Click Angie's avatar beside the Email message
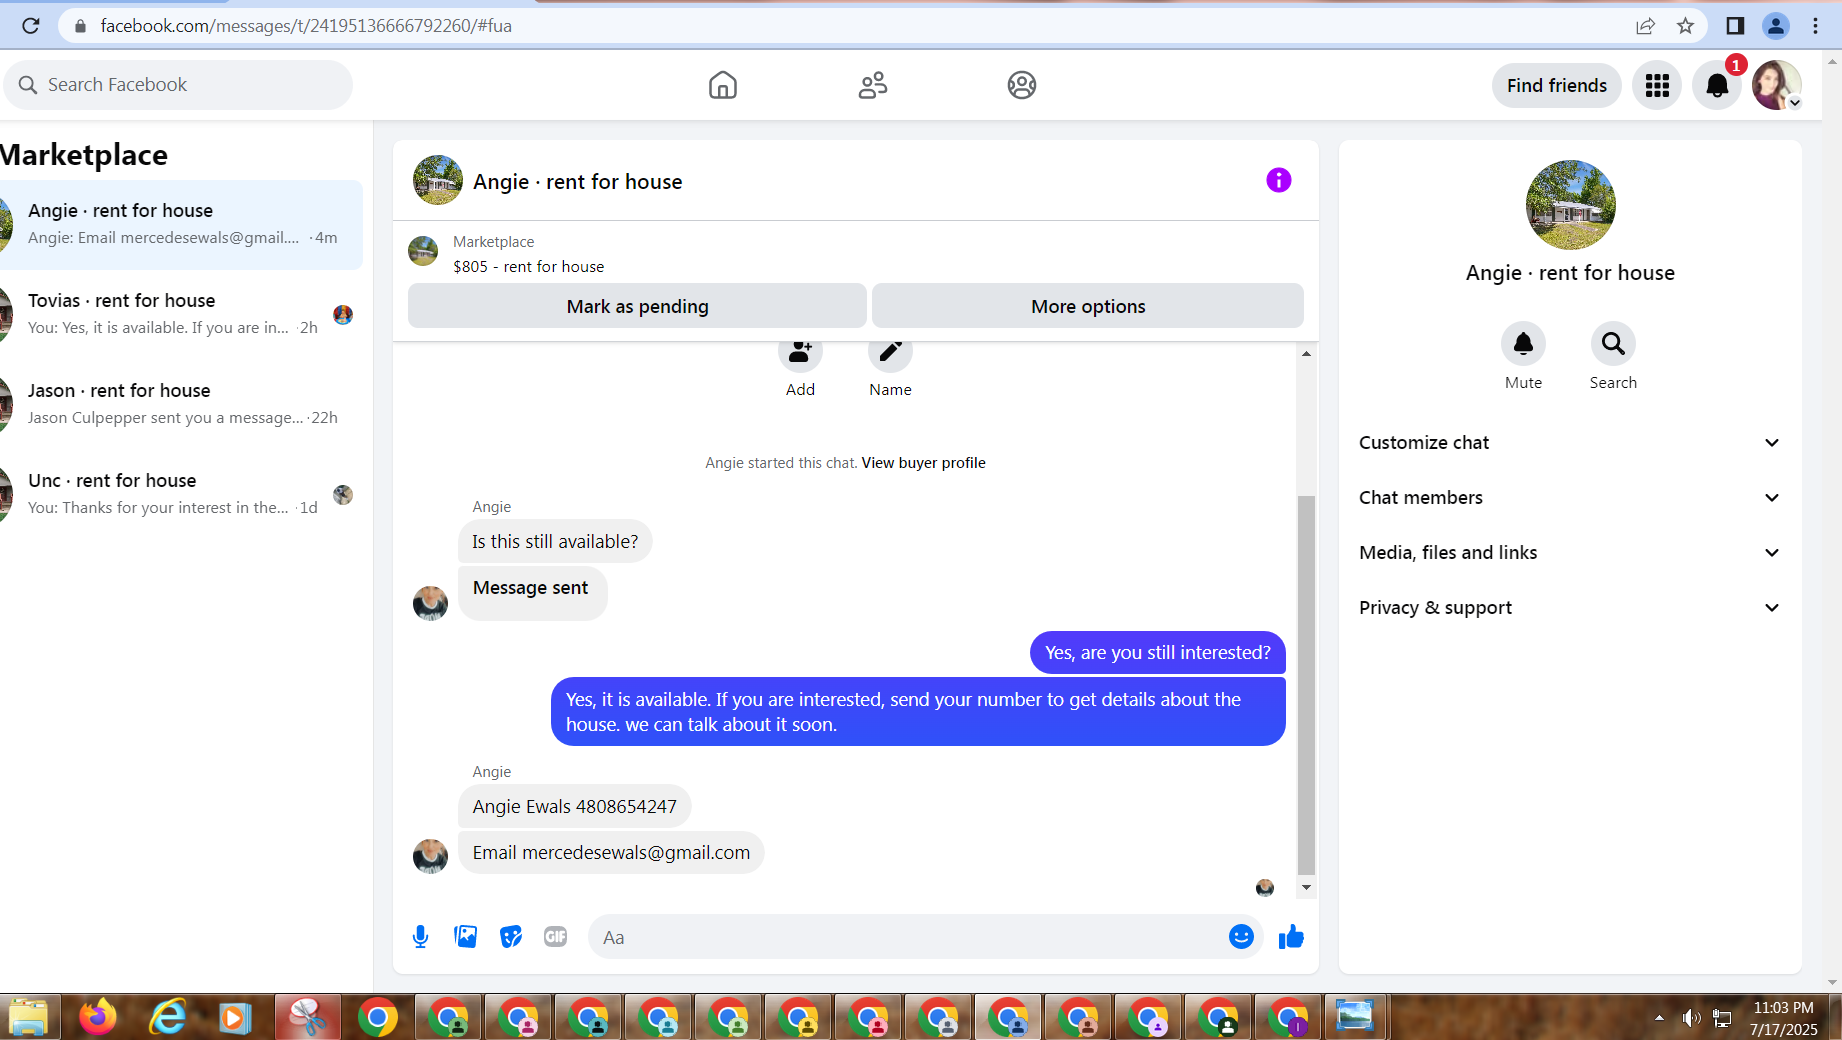This screenshot has height=1040, width=1842. click(430, 856)
